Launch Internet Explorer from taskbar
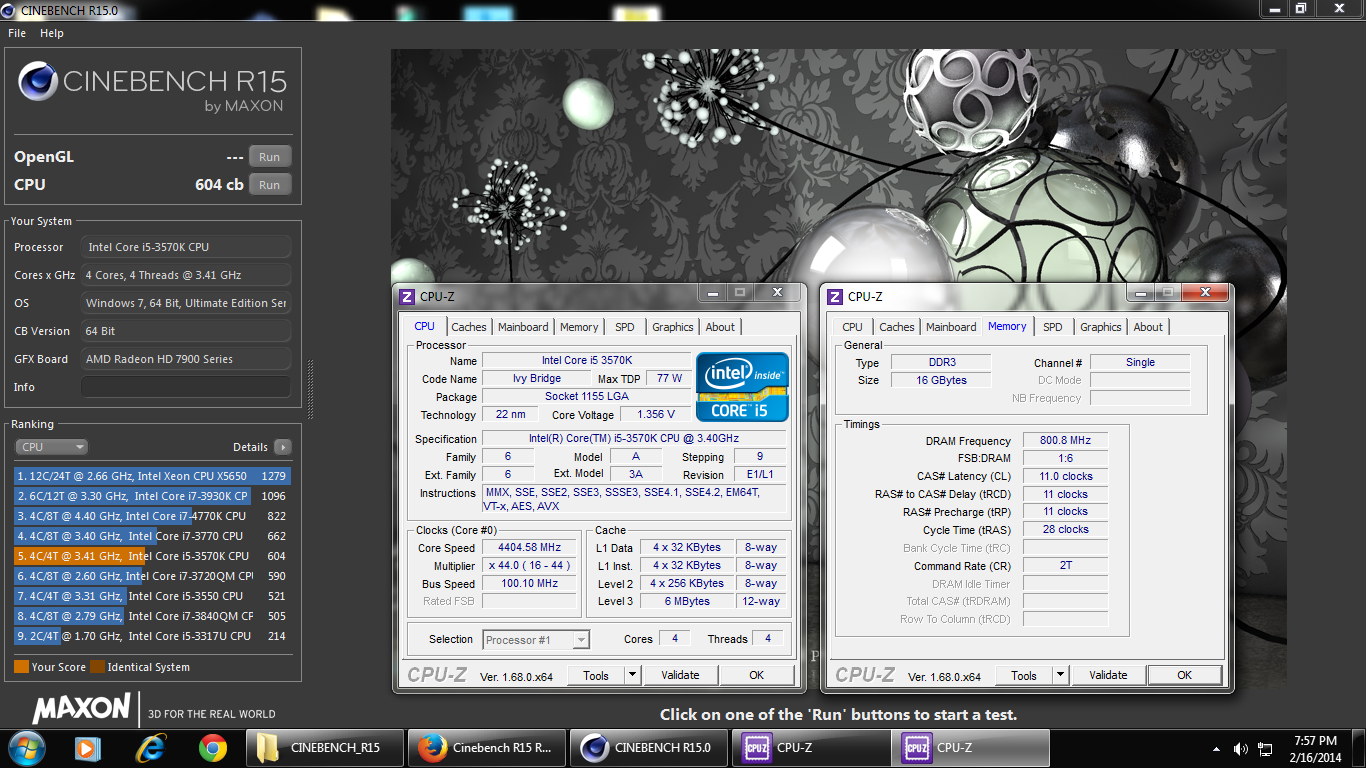The height and width of the screenshot is (768, 1366). tap(151, 747)
